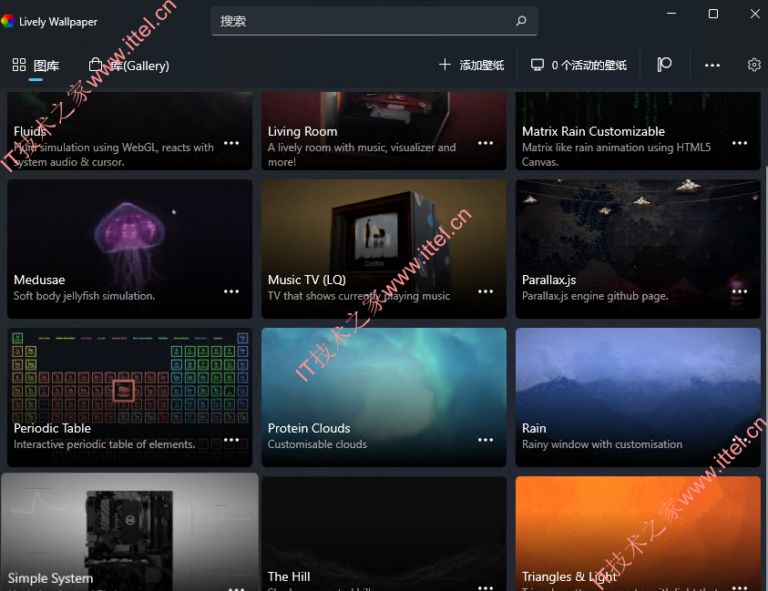
Task: Click inside the 搜索 search field
Action: point(360,21)
